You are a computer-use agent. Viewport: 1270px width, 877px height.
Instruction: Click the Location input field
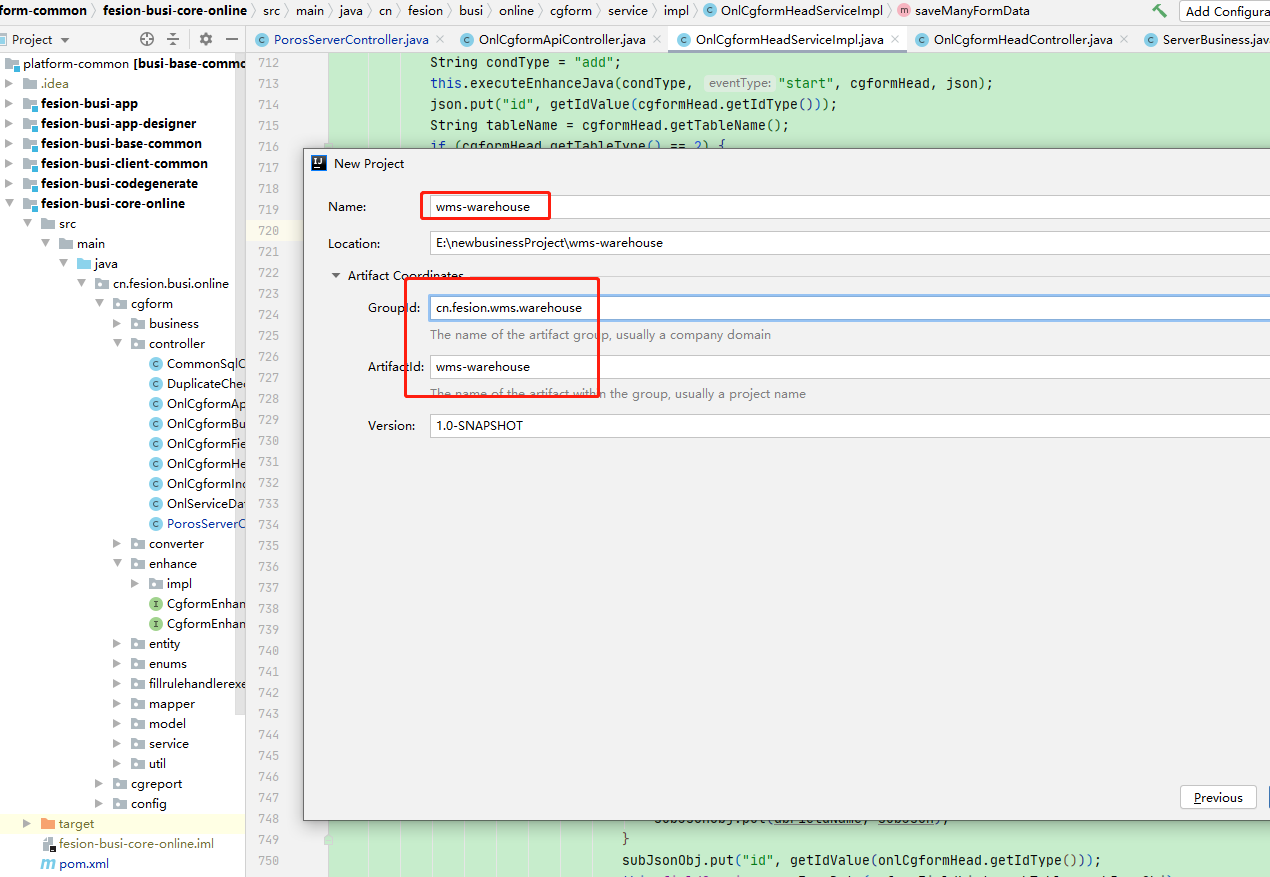coord(849,242)
